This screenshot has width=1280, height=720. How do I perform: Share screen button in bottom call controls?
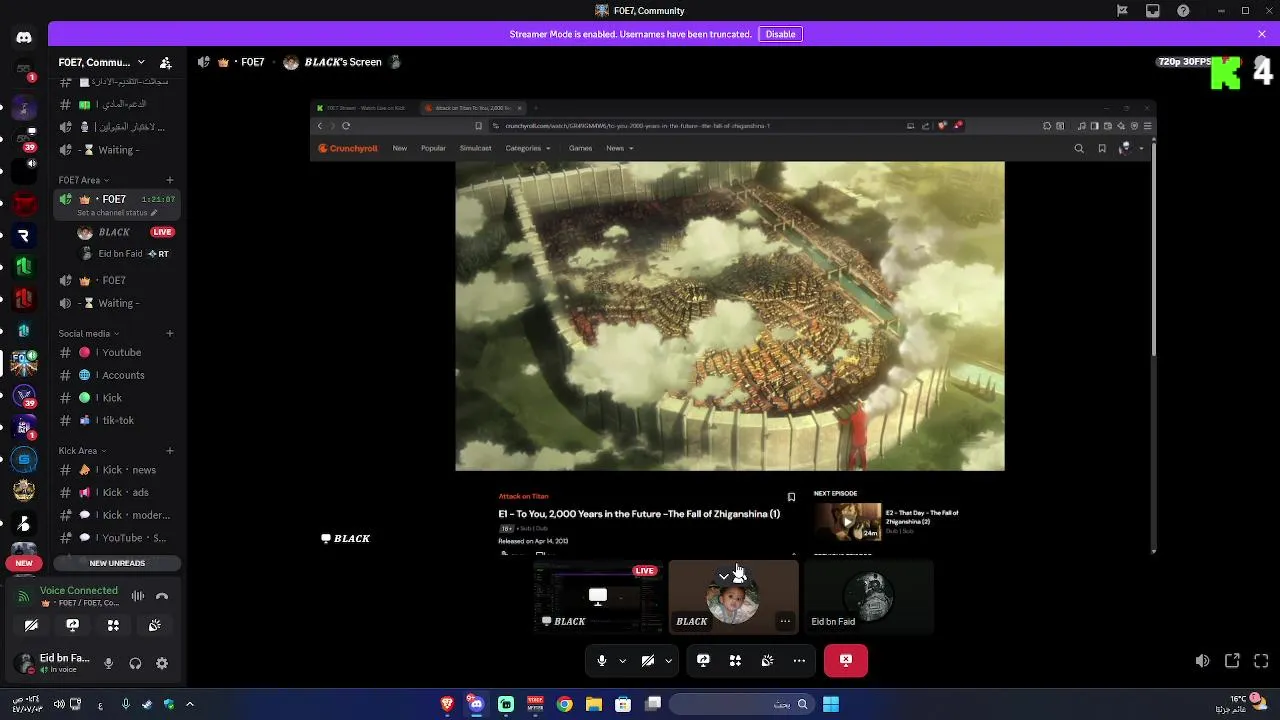703,660
